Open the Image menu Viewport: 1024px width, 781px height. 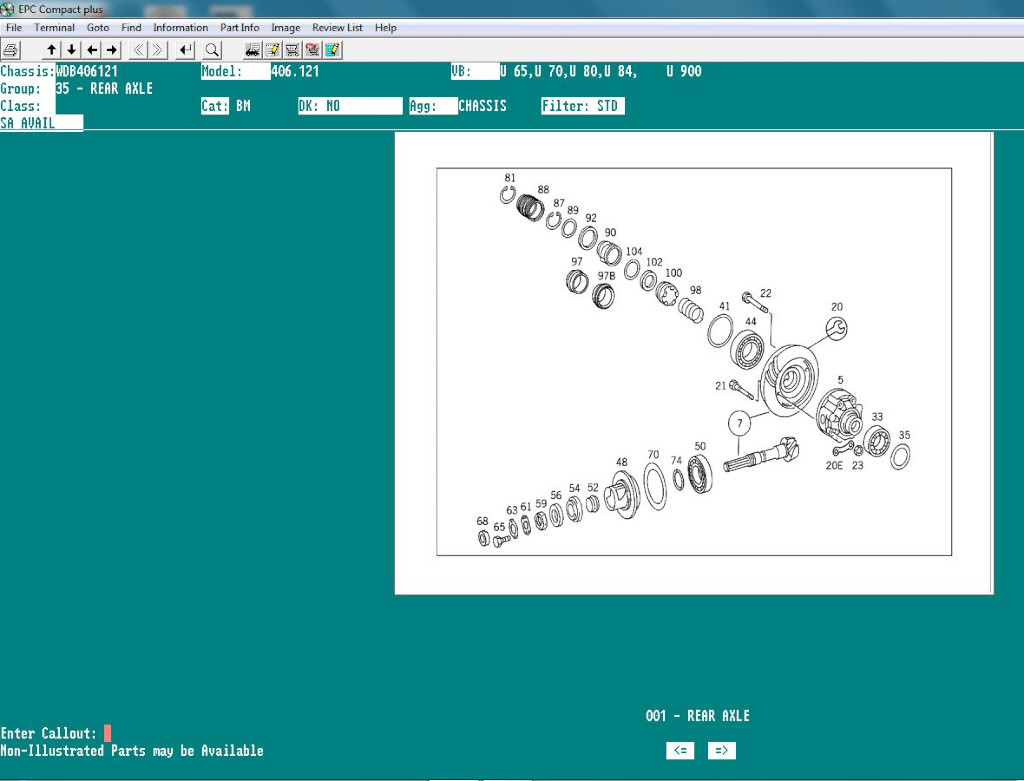pyautogui.click(x=285, y=27)
